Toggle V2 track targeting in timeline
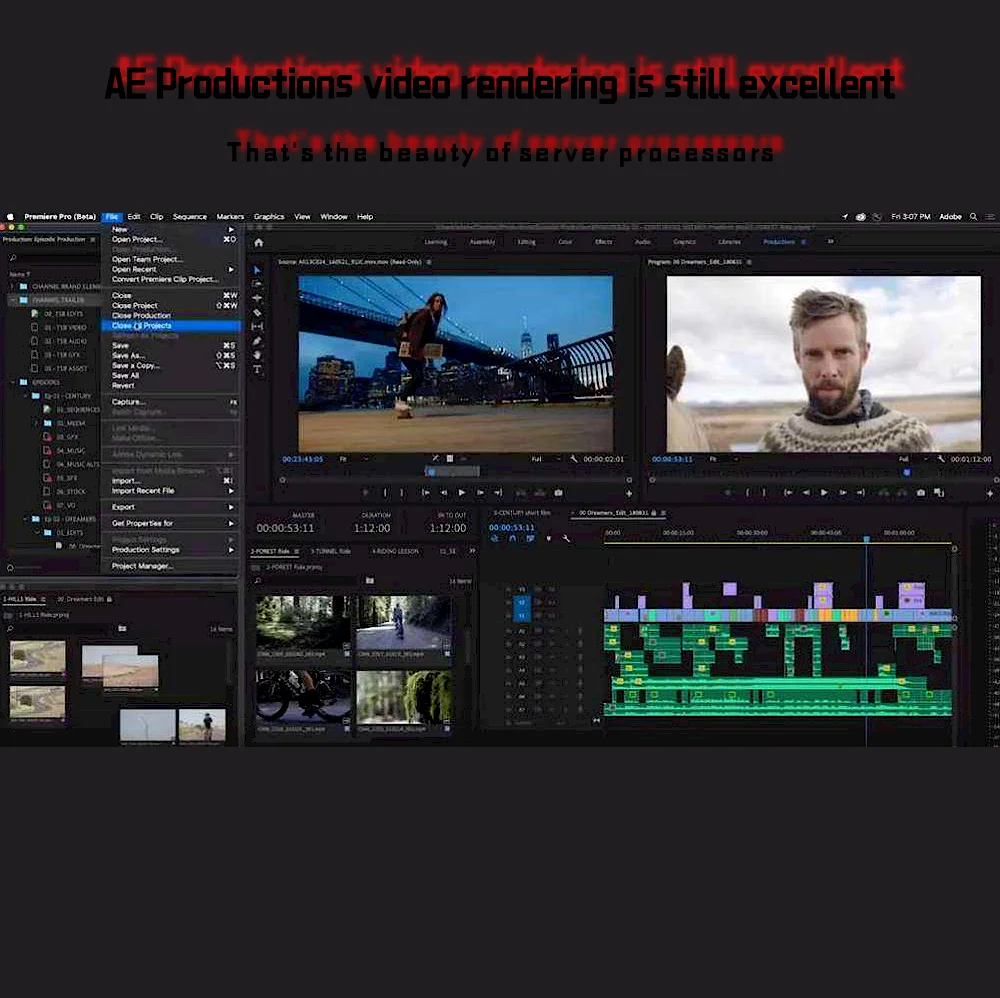Screen dimensions: 1000x998 [522, 602]
